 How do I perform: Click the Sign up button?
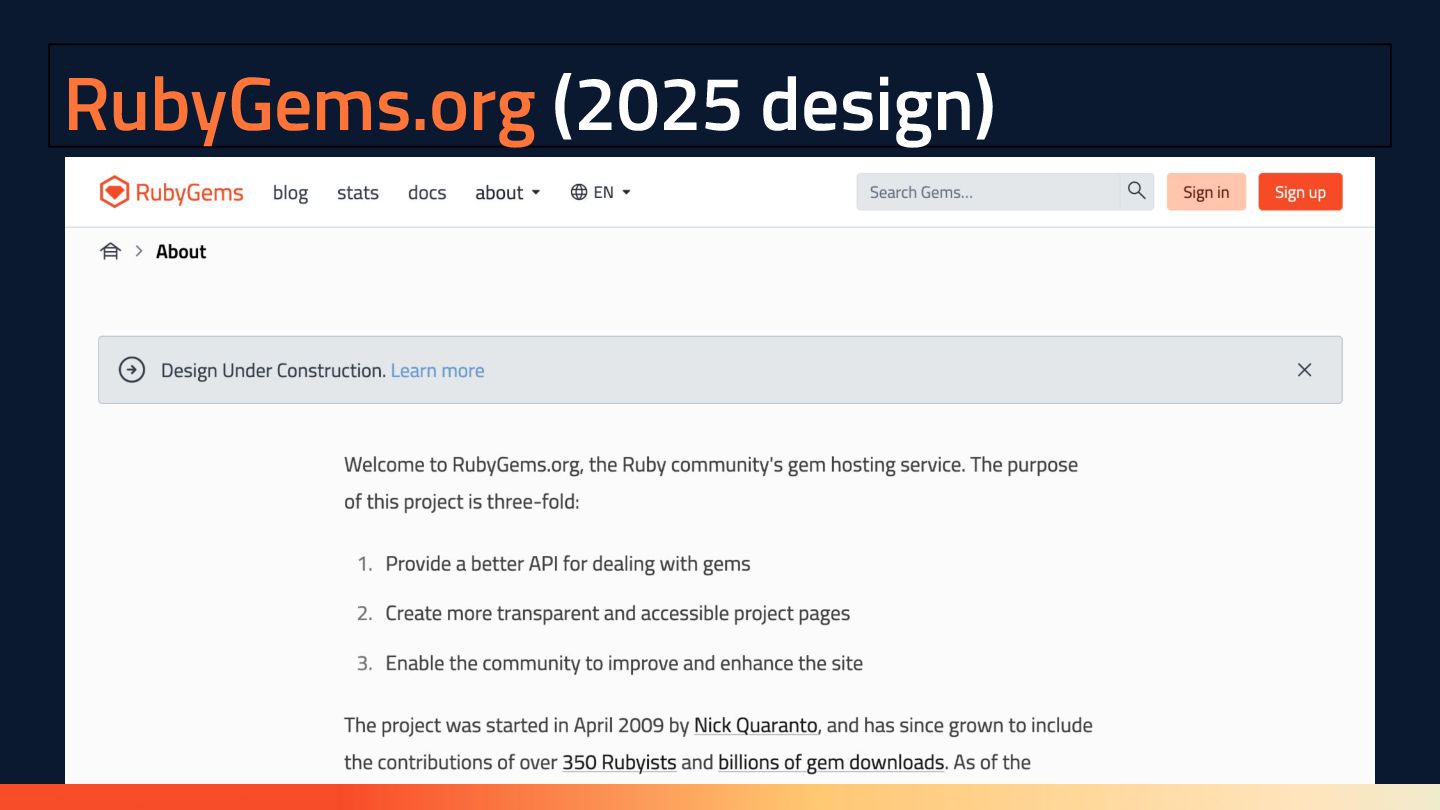[1300, 192]
